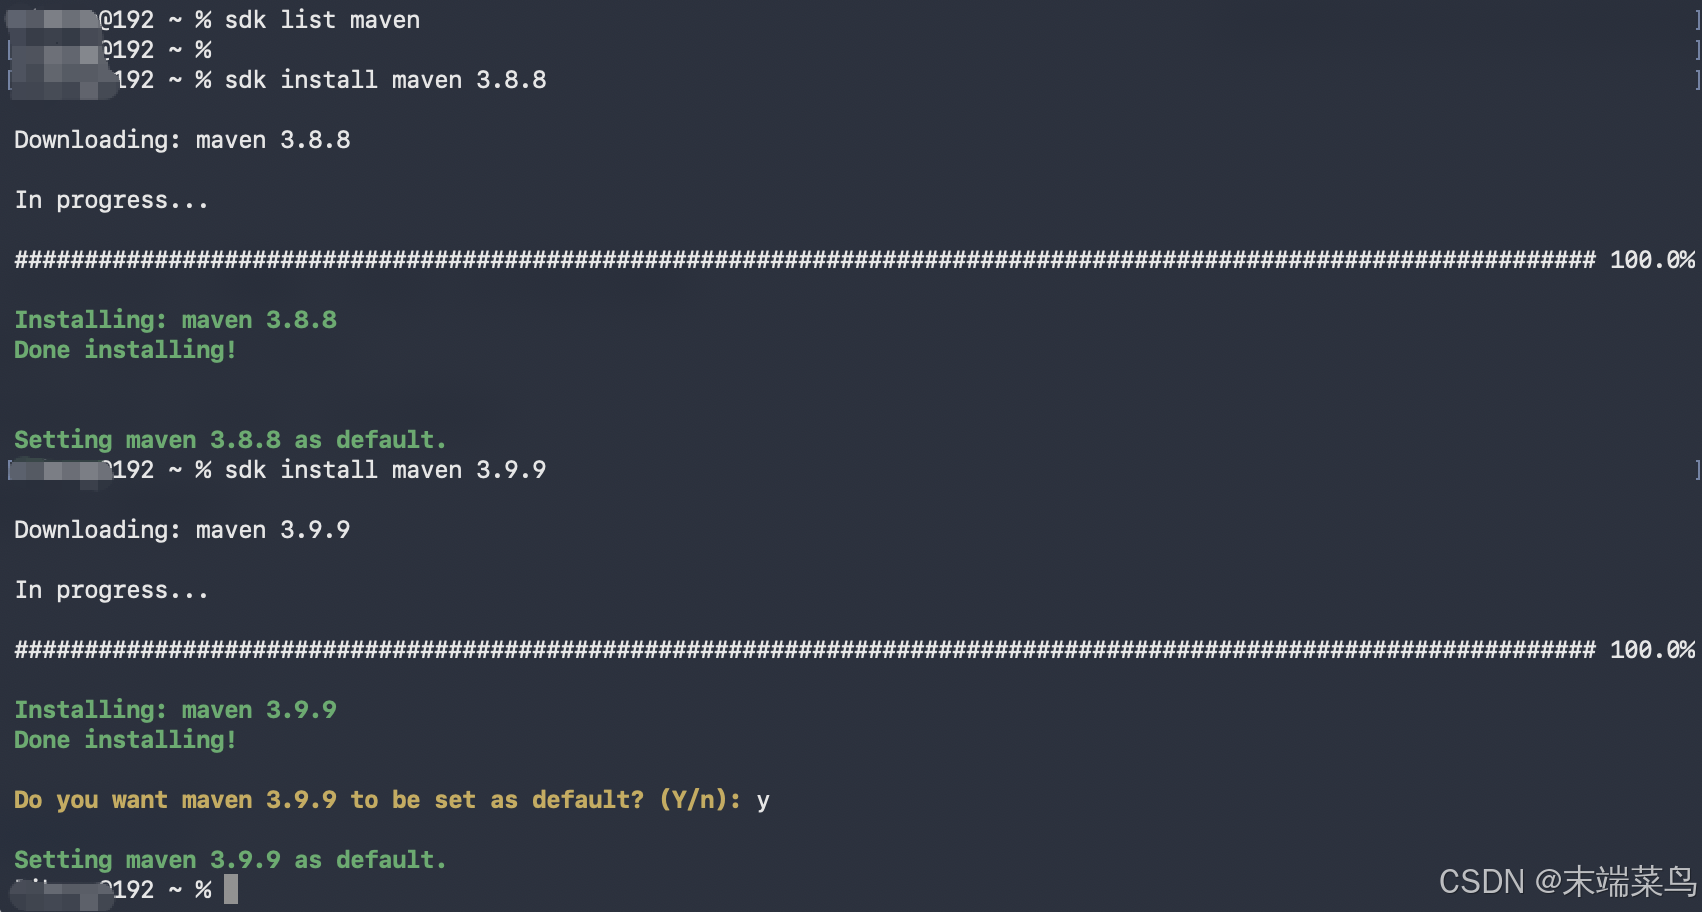Click 'Setting maven 3.9.9 as default.' line
This screenshot has width=1702, height=912.
coord(230,860)
